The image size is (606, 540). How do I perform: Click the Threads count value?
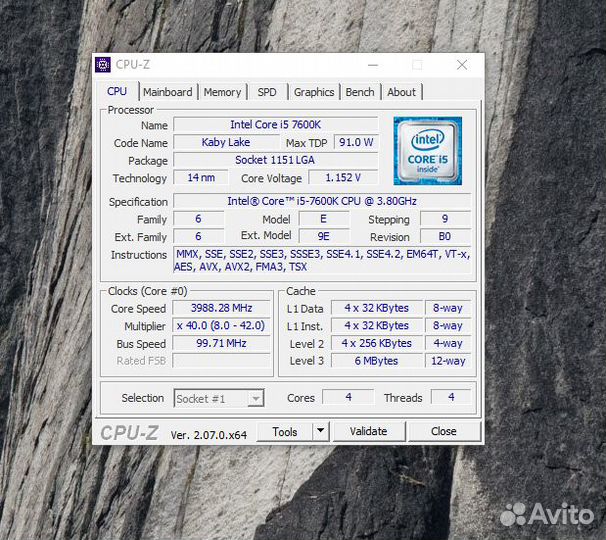point(451,397)
